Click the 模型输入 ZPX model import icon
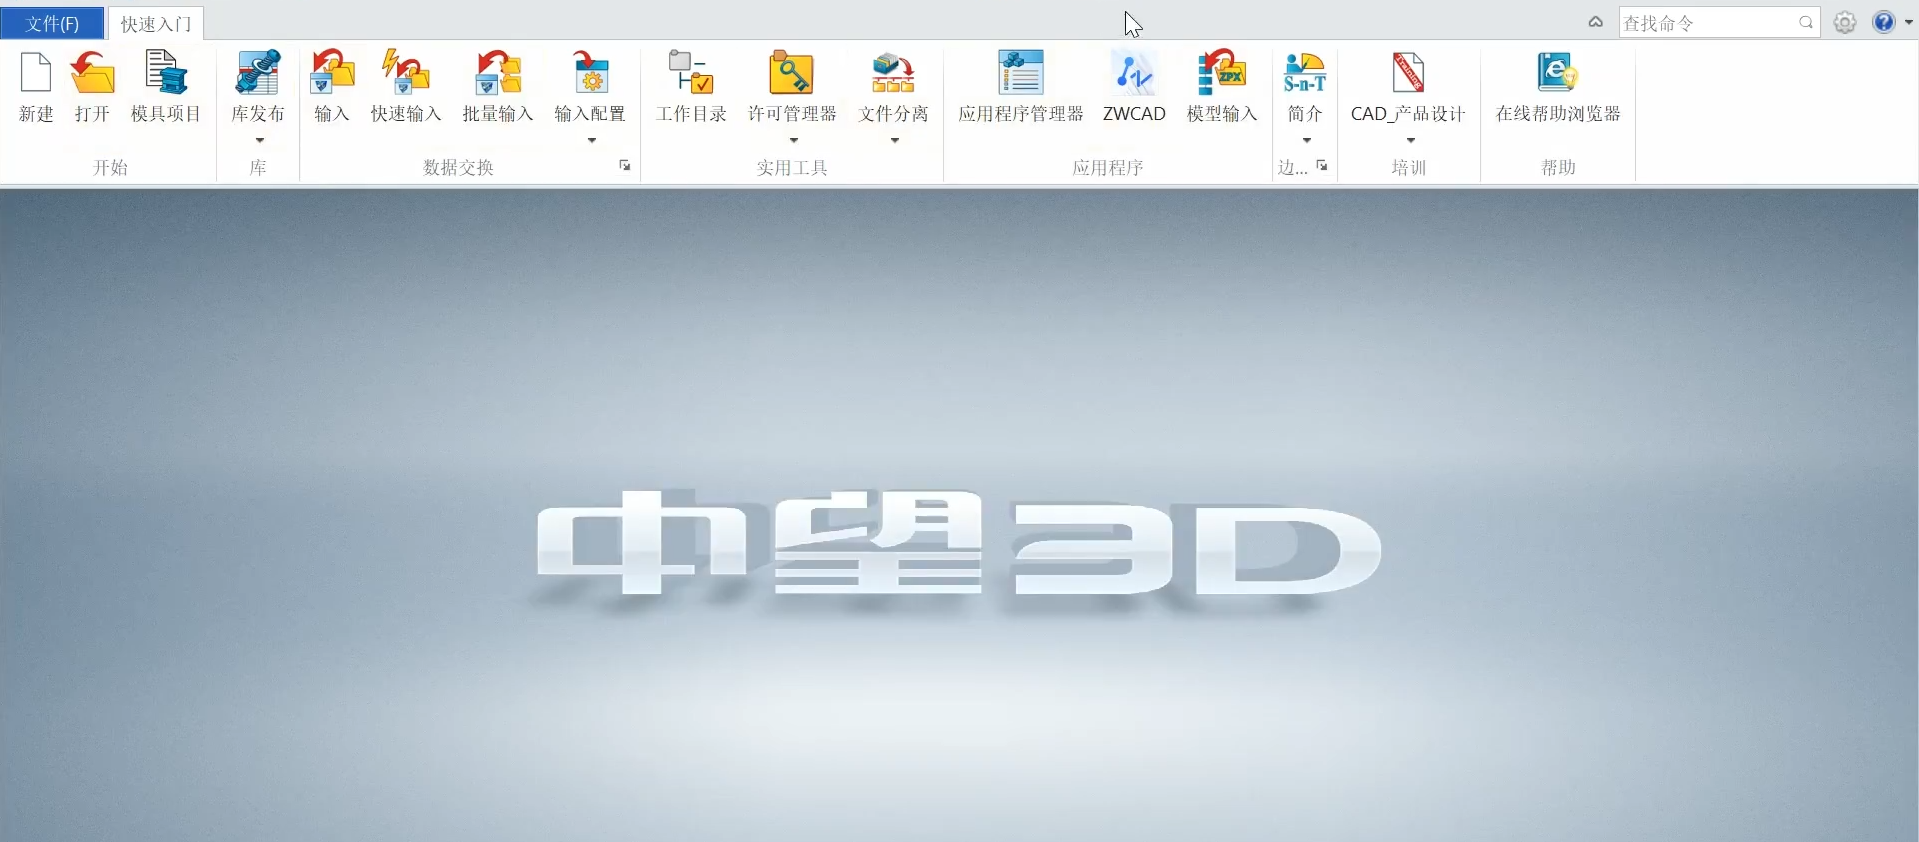The width and height of the screenshot is (1919, 842). click(1221, 74)
